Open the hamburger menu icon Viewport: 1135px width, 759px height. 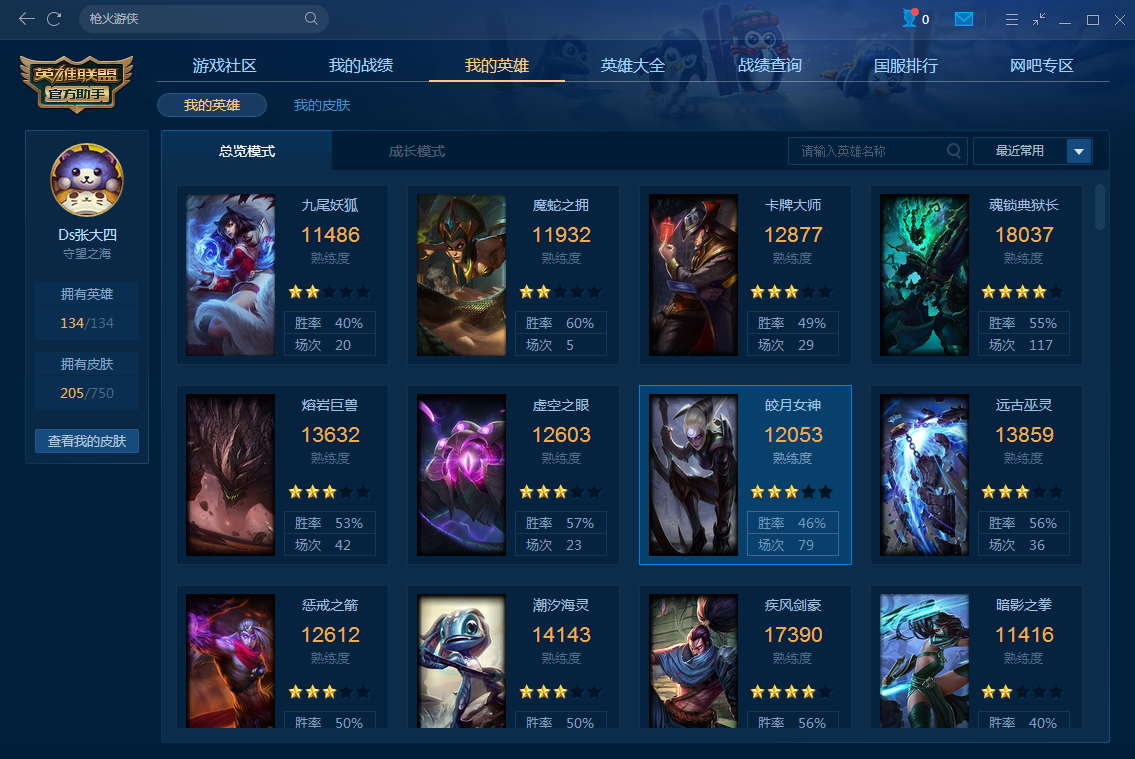(x=1012, y=20)
